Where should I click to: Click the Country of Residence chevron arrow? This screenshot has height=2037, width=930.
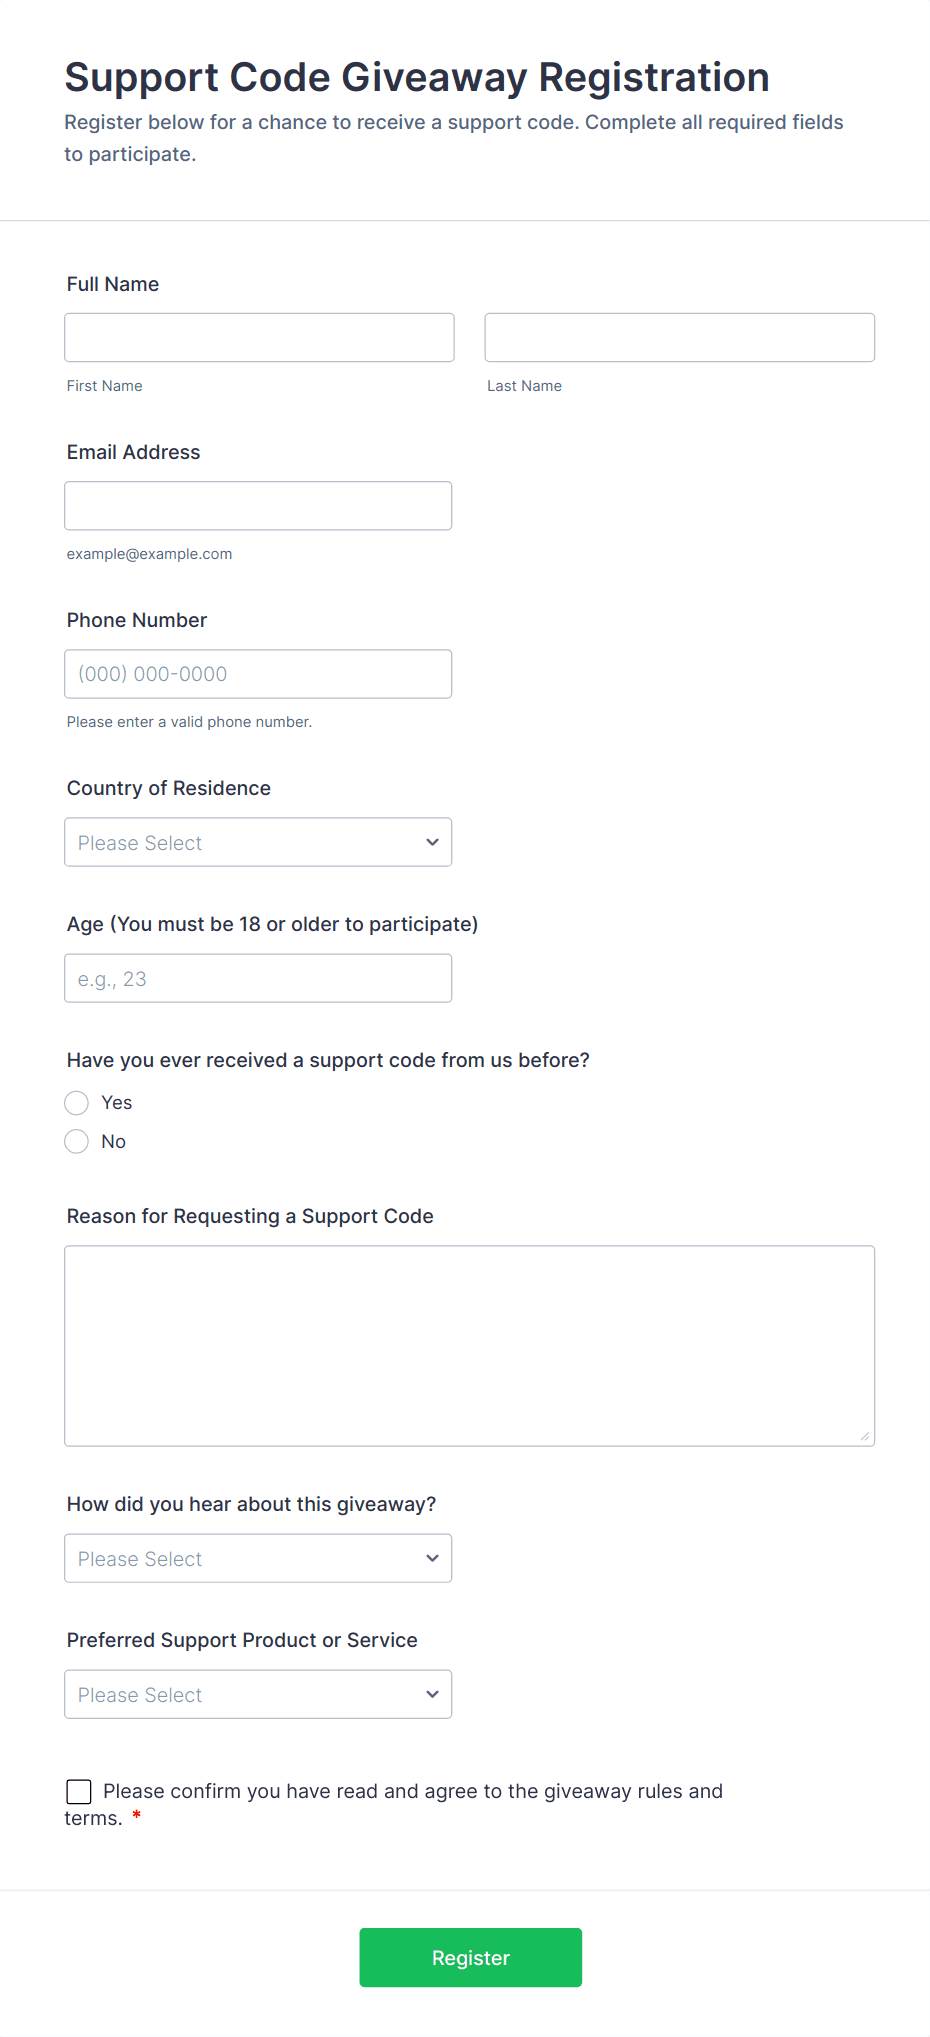432,842
